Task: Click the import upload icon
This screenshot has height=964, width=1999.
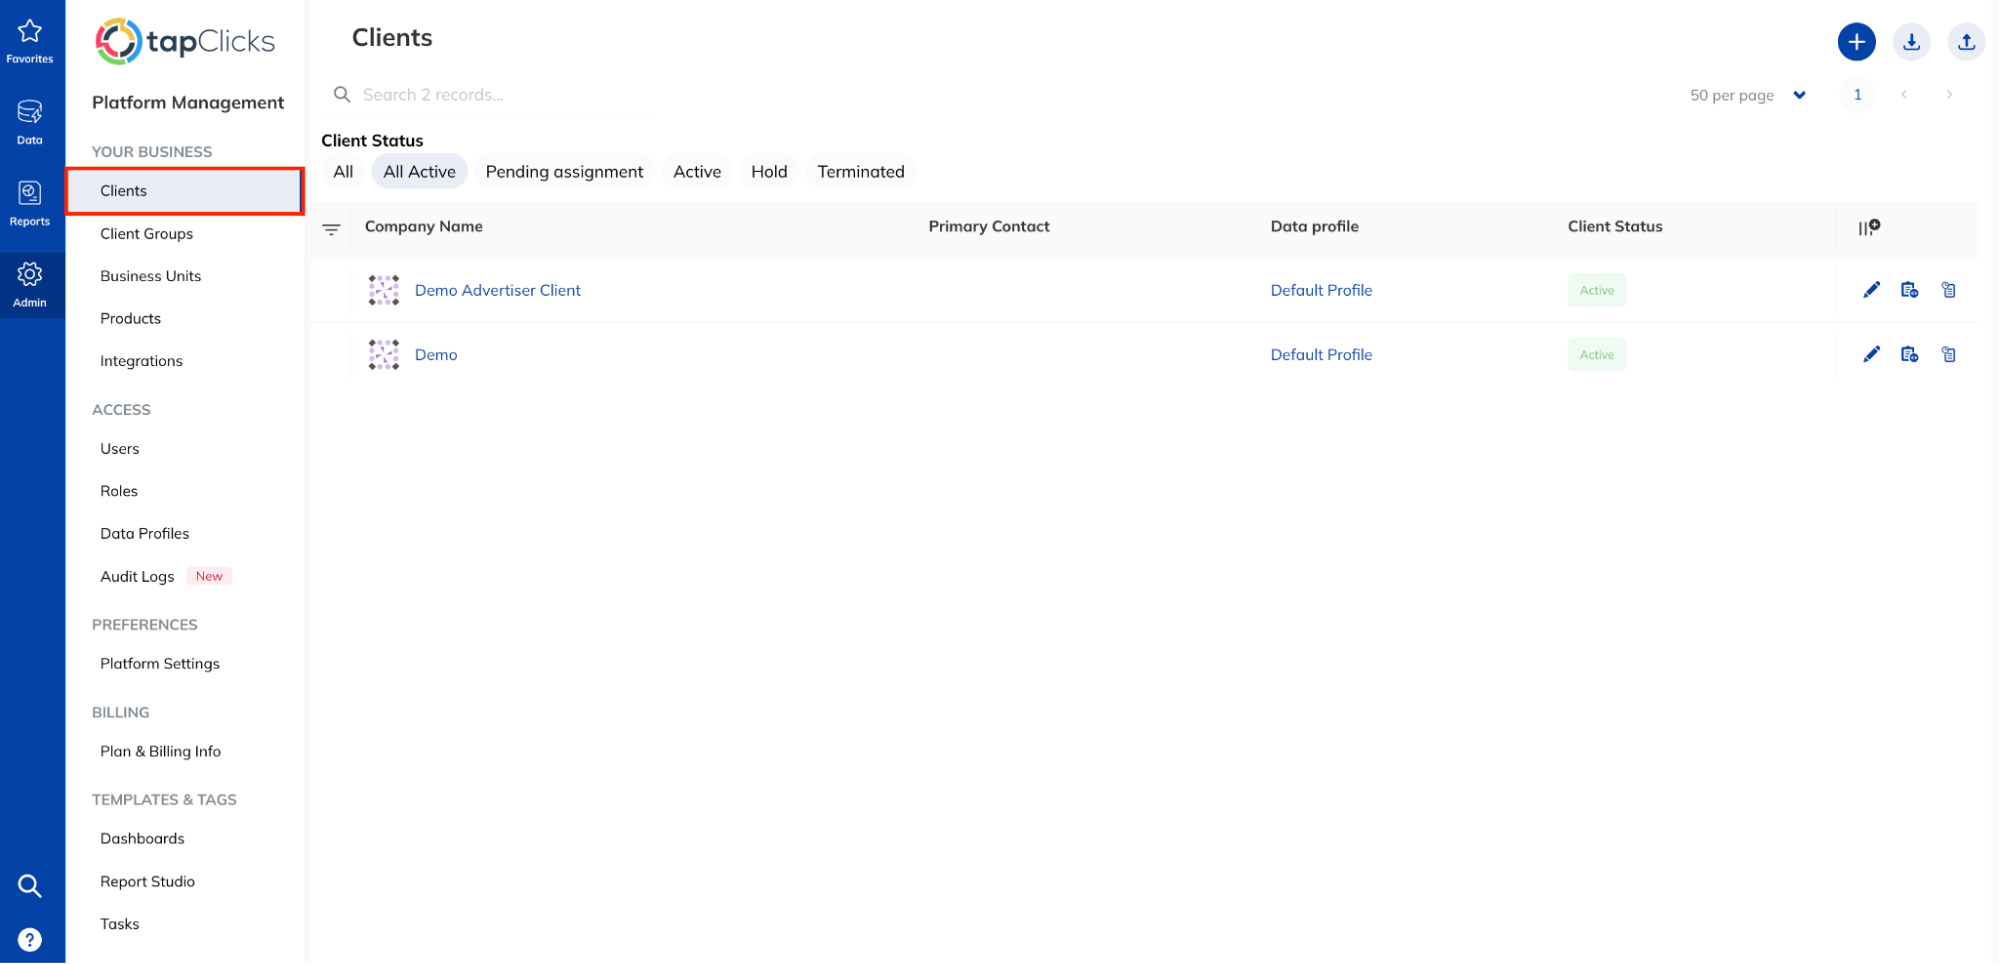Action: [x=1965, y=42]
